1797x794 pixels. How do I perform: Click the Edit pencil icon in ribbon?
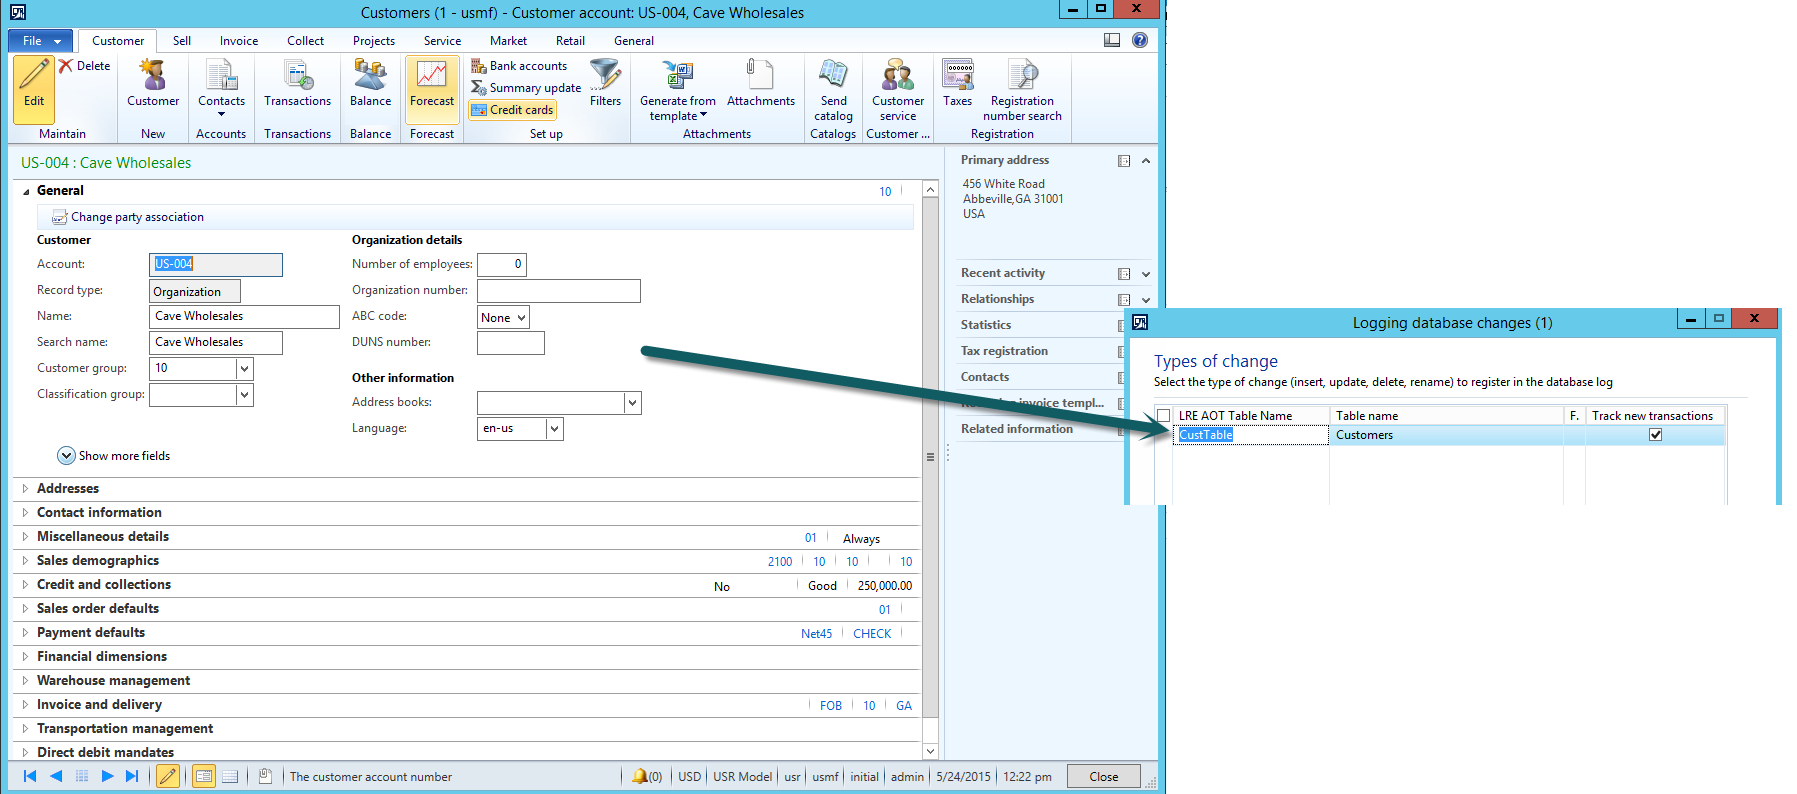tap(34, 78)
